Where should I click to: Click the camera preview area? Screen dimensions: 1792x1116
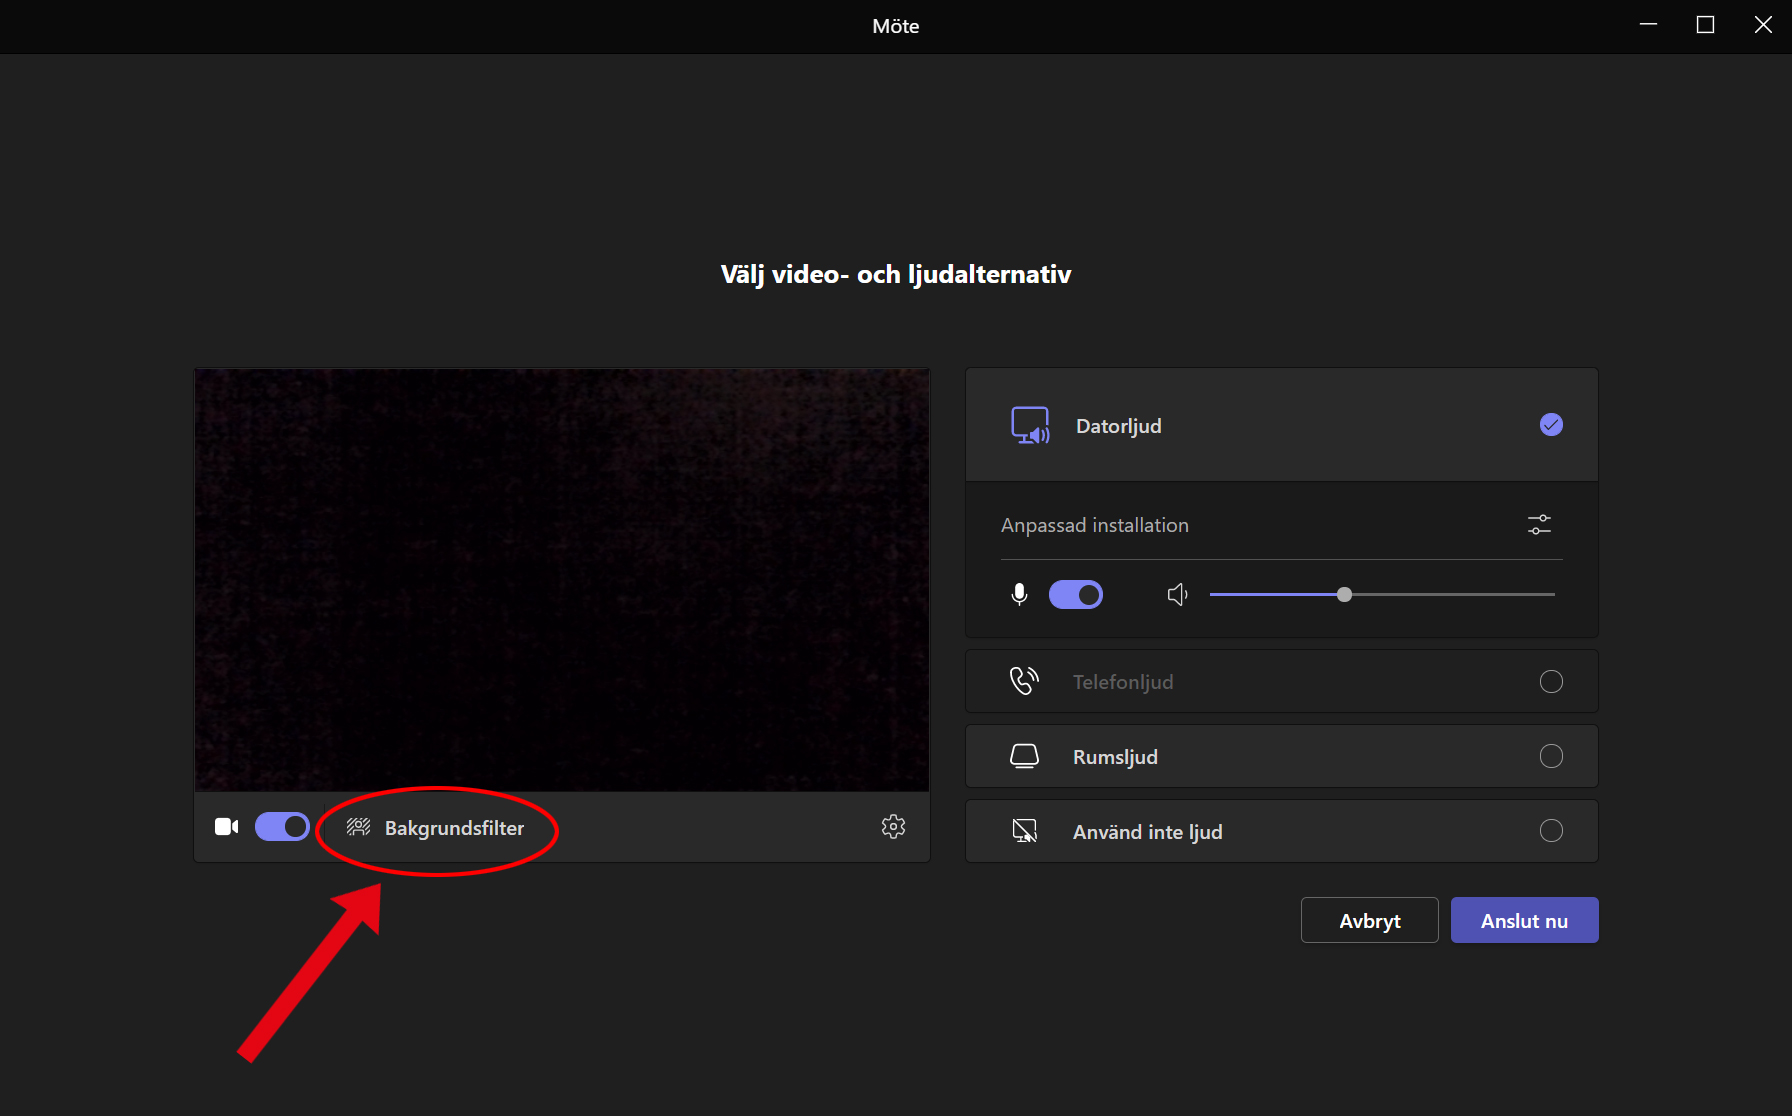point(561,580)
